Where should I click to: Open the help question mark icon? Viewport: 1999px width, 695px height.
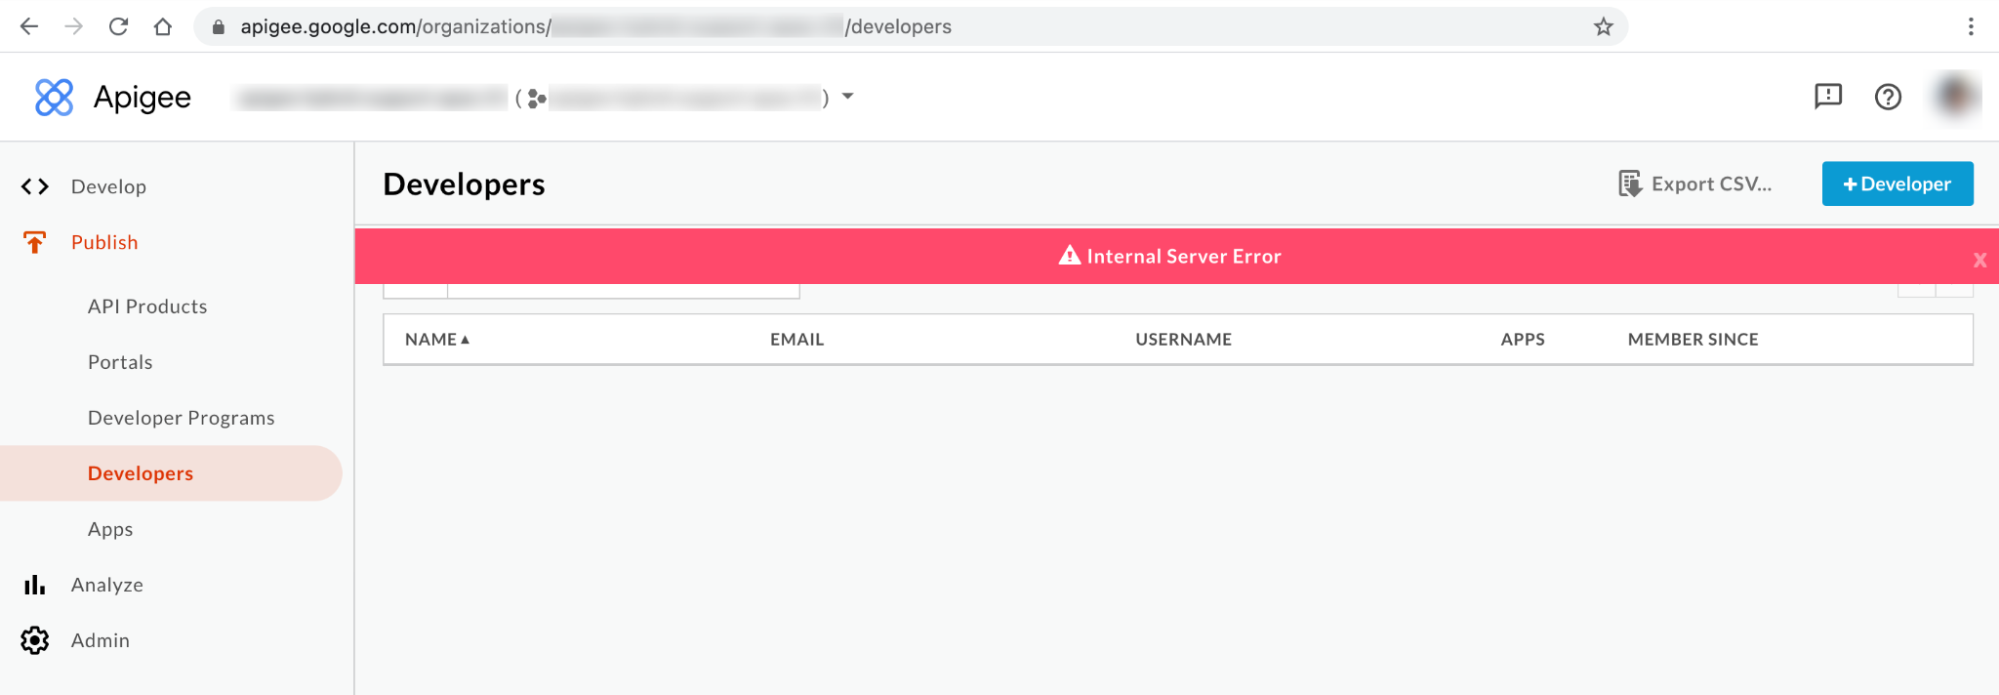point(1887,97)
